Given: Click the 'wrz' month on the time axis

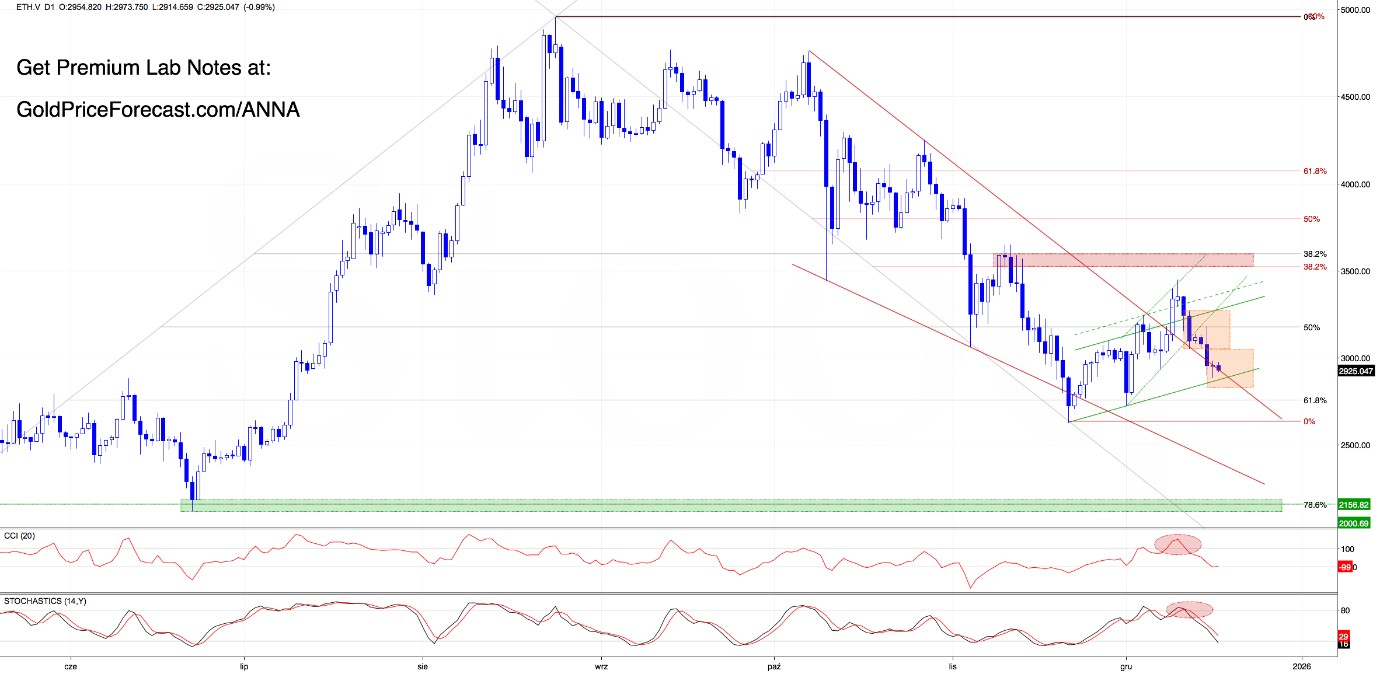Looking at the screenshot, I should (601, 664).
